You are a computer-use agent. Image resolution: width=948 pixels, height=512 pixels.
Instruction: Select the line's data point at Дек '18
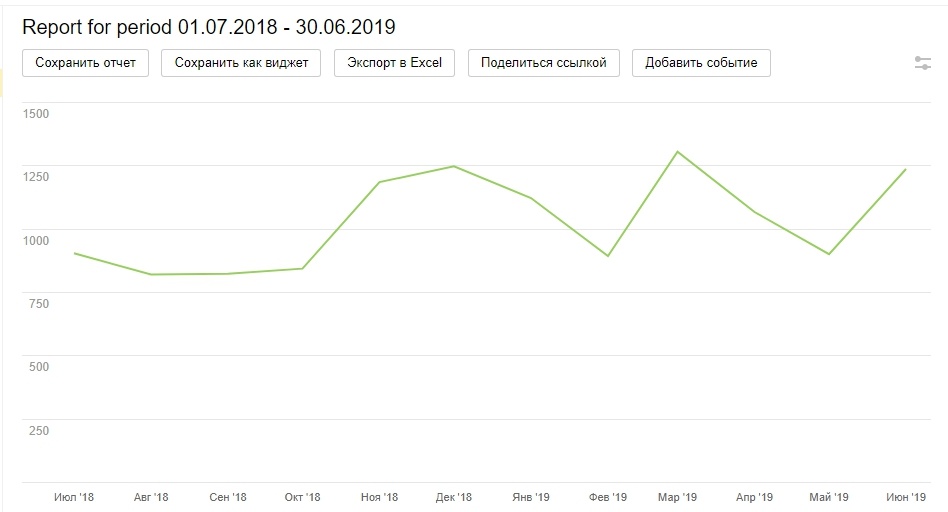click(454, 166)
